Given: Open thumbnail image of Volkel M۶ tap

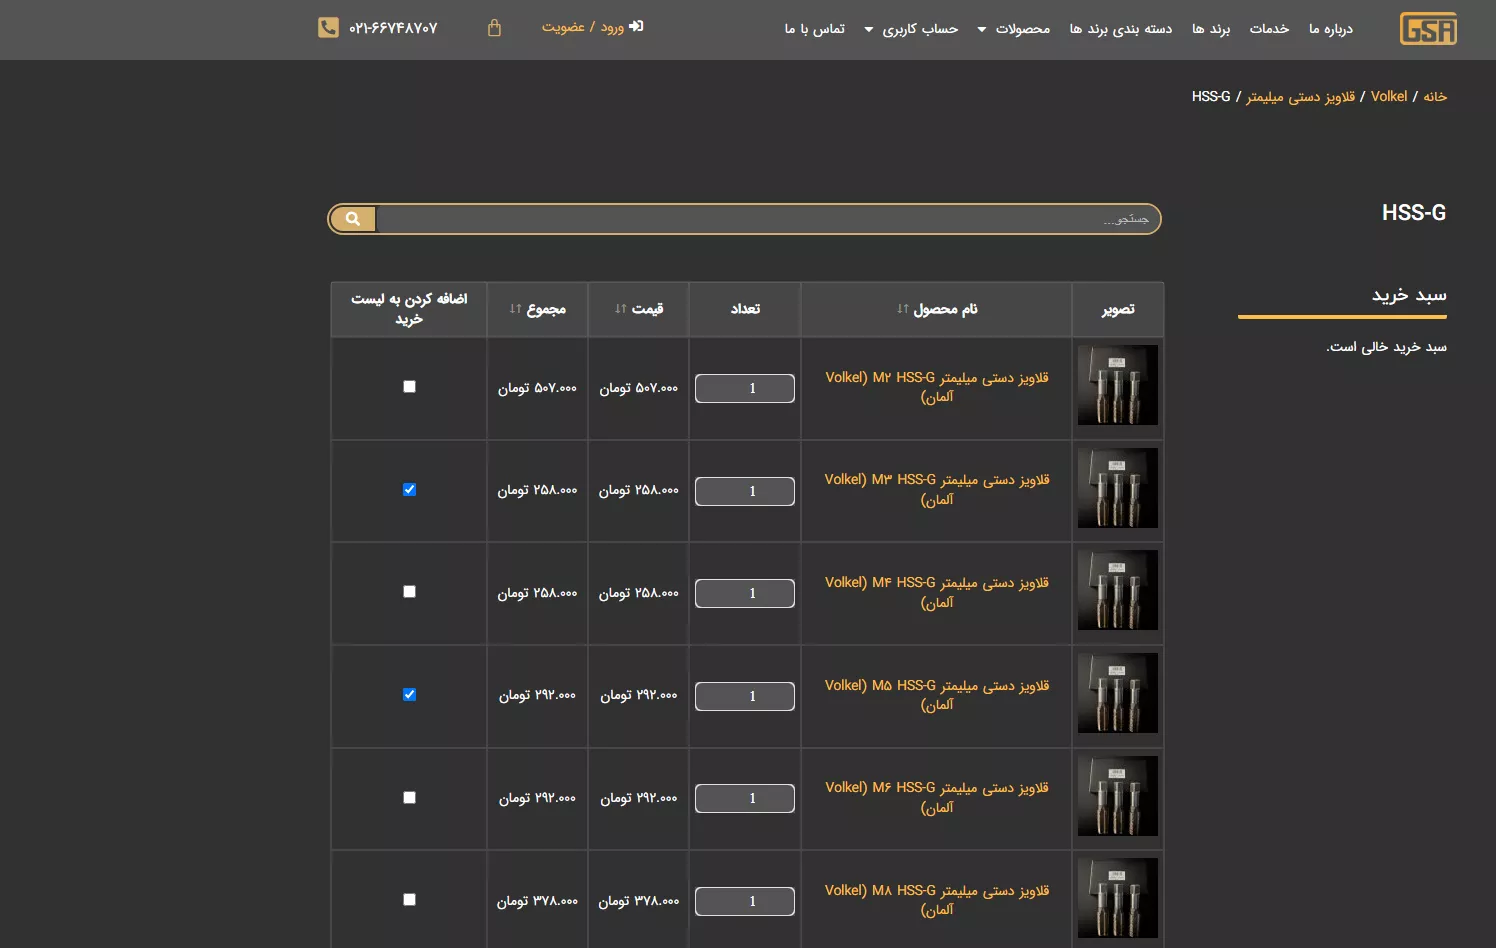Looking at the screenshot, I should coord(1118,796).
